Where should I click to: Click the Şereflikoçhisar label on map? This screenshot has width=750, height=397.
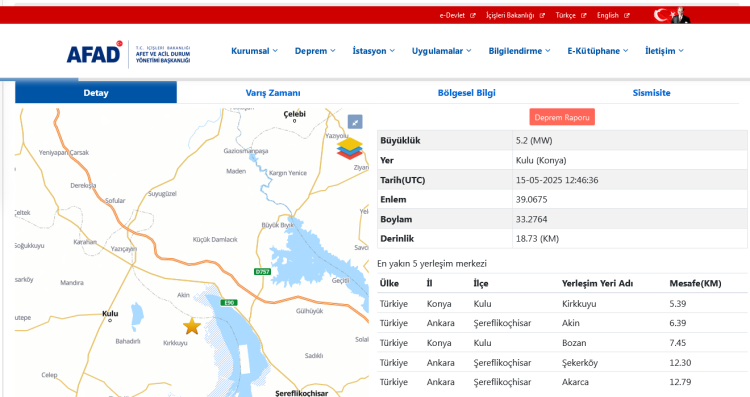tap(302, 393)
